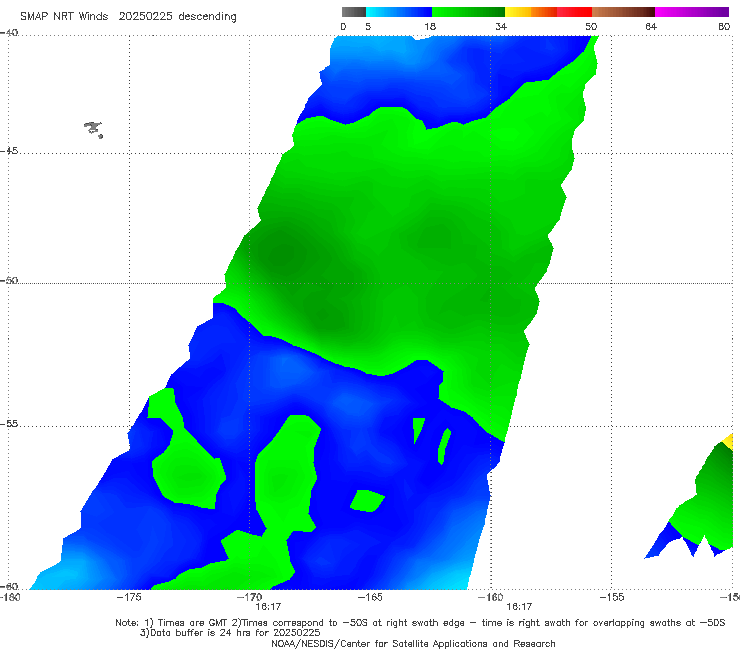
Task: Click the '3)Data buffer is 24 hrs' note line
Action: point(230,633)
